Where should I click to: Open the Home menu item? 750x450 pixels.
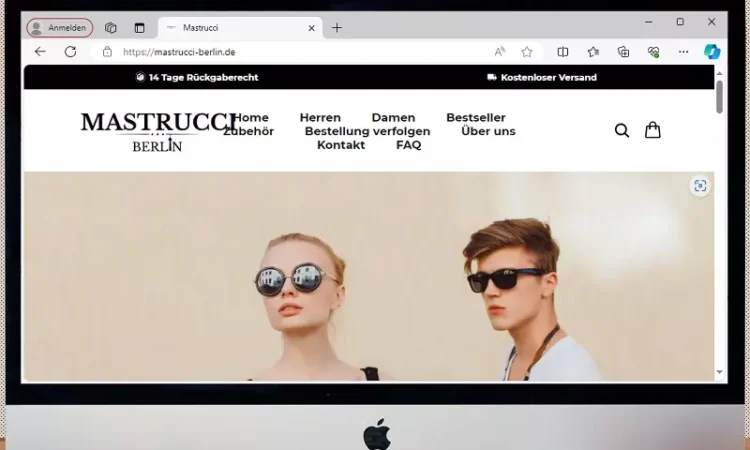point(251,118)
